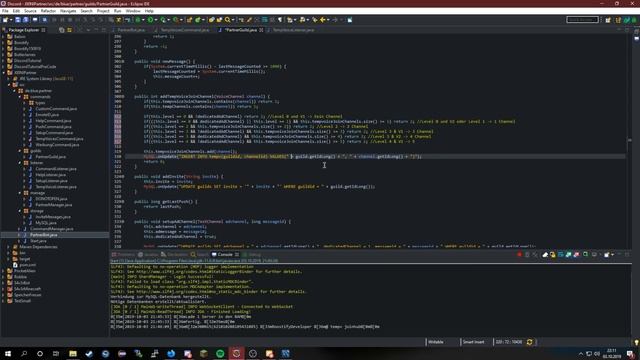The image size is (640, 360).
Task: Click the Search magnifier toolbar icon
Action: [x=227, y=20]
